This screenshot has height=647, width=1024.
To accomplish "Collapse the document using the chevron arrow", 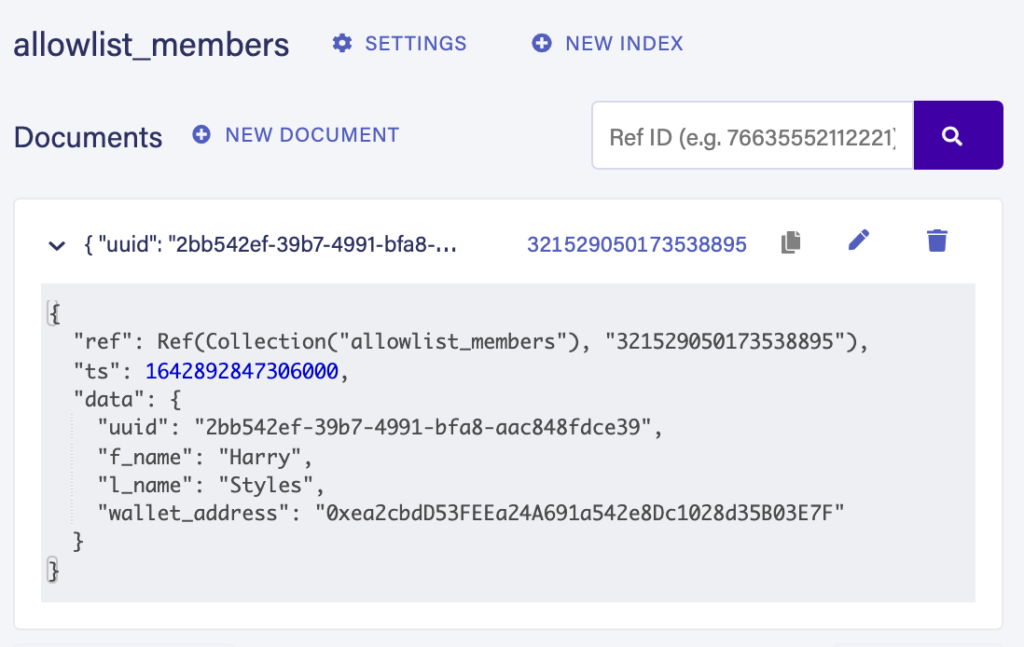I will pyautogui.click(x=57, y=244).
